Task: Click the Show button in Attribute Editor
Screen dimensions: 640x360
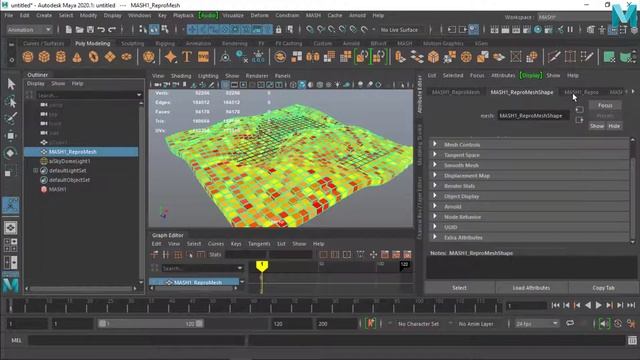Action: [597, 126]
